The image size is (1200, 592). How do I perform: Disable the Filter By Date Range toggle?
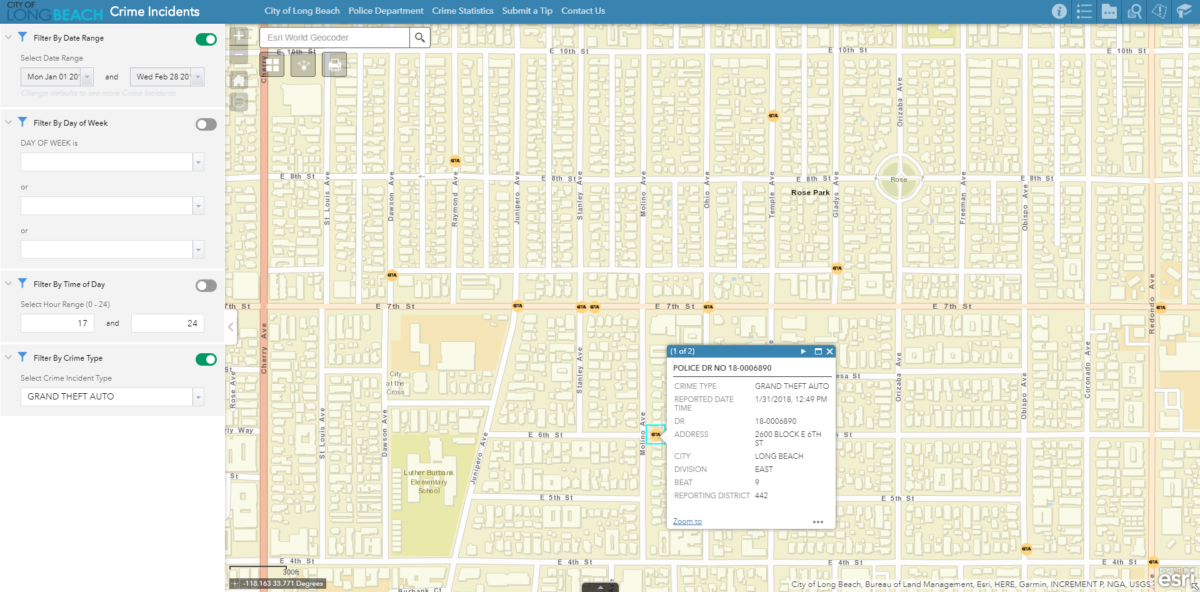pyautogui.click(x=206, y=39)
